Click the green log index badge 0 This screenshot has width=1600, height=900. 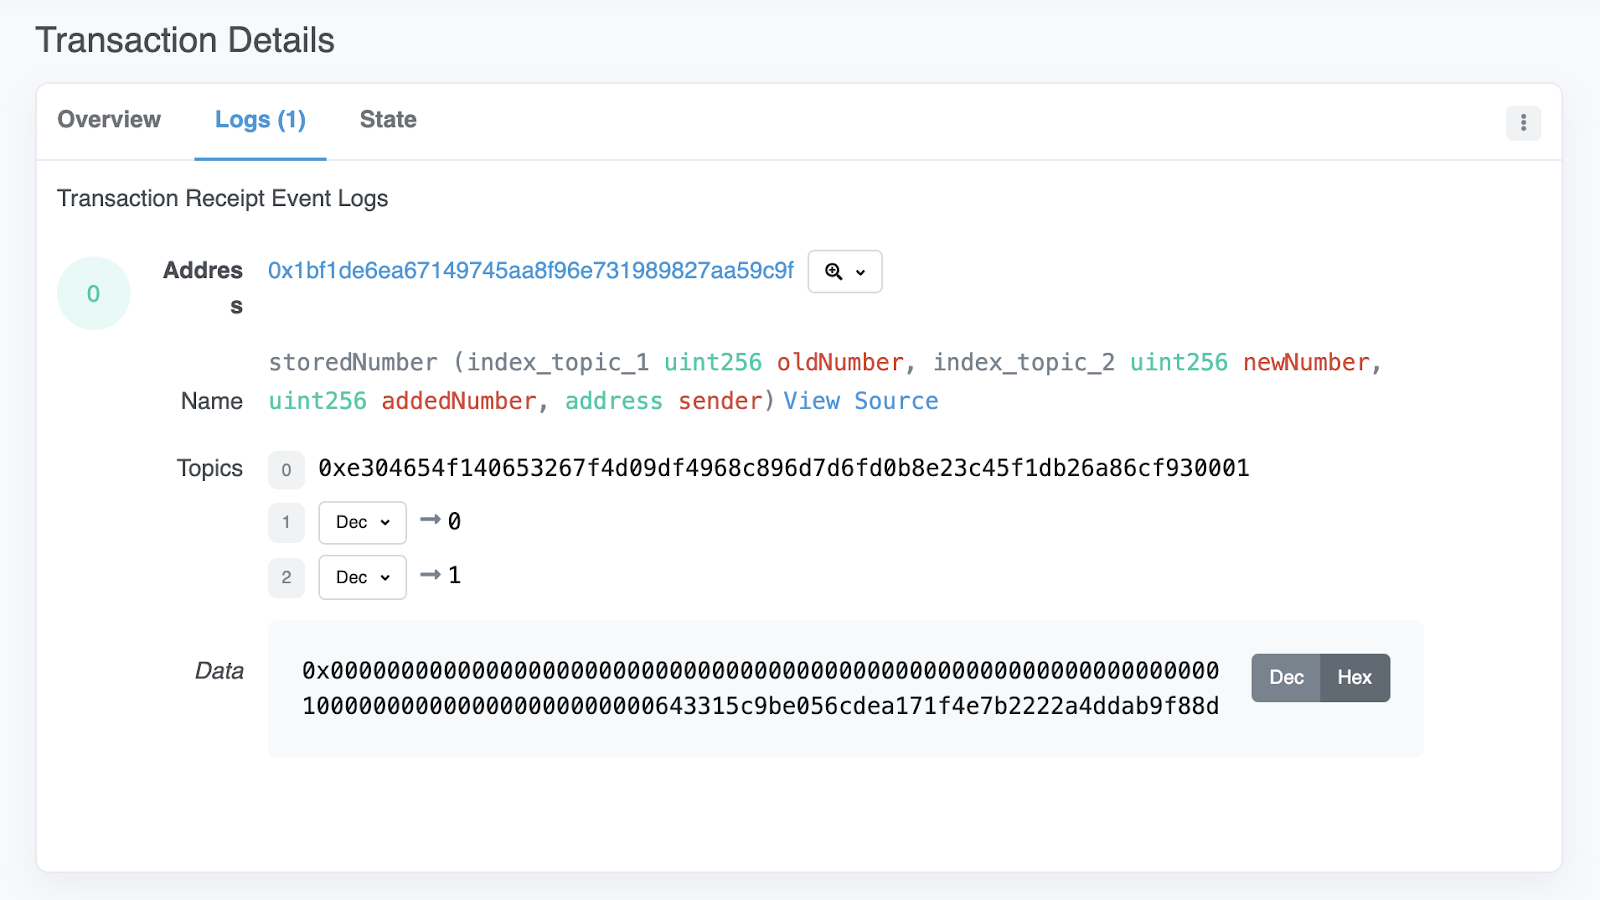pos(93,292)
